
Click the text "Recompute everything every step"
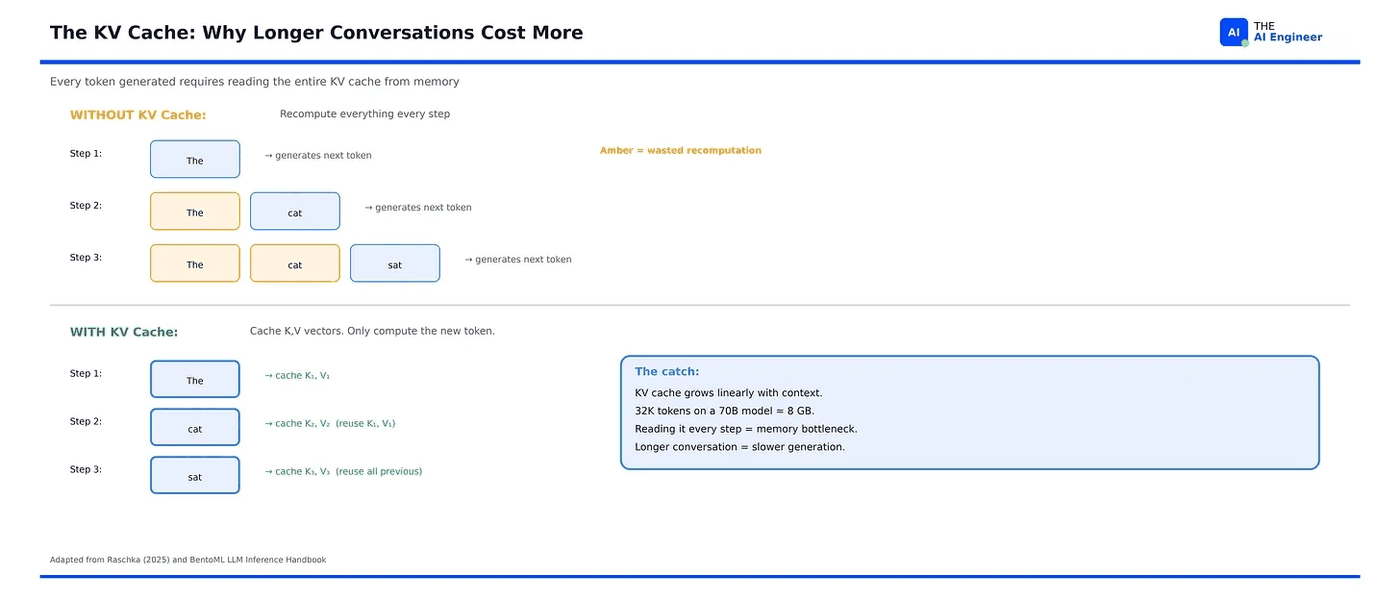coord(365,114)
